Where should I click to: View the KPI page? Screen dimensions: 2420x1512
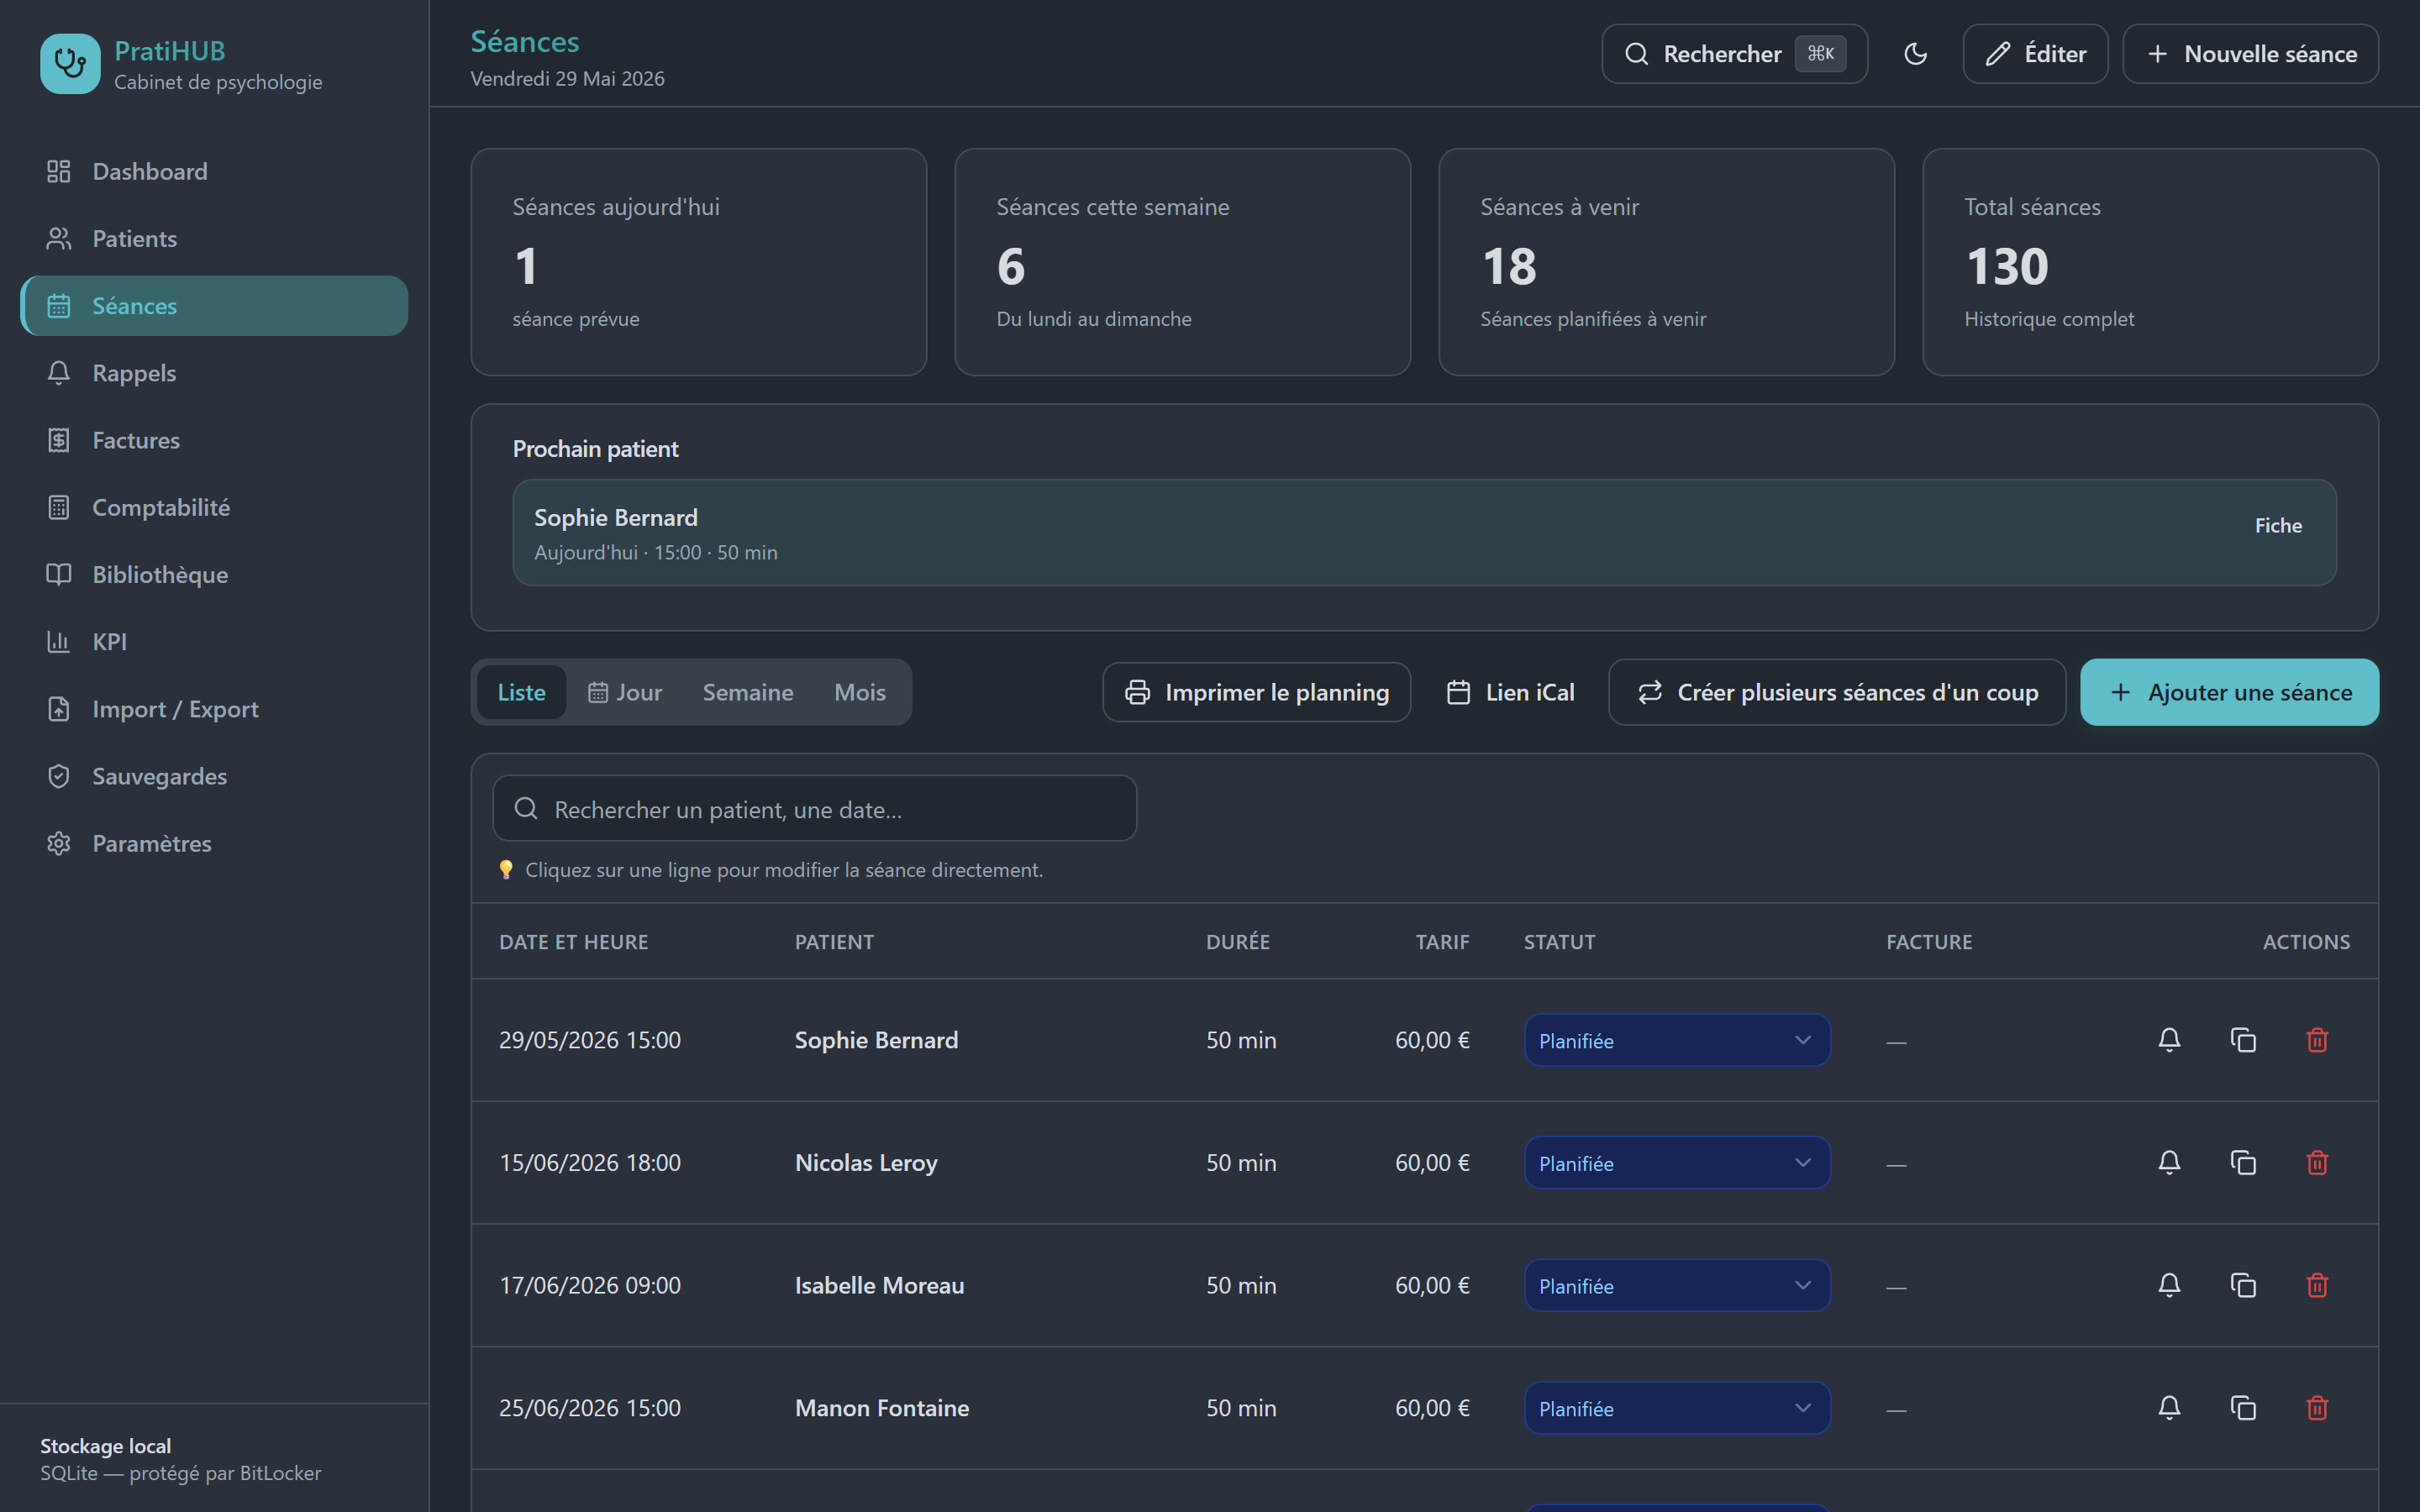coord(214,641)
